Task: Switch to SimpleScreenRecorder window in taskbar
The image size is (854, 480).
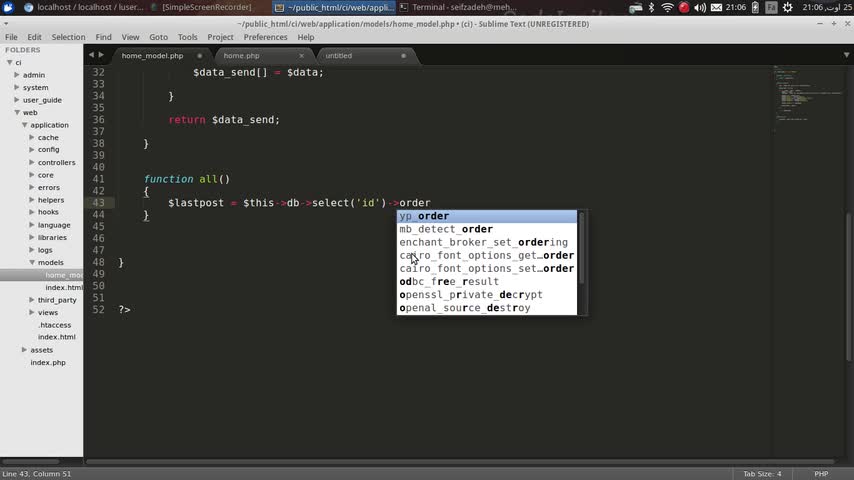Action: [202, 7]
